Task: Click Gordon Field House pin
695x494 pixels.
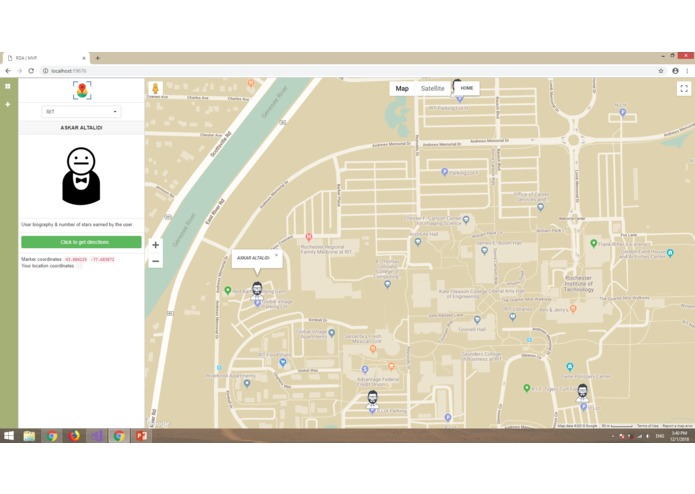Action: click(670, 253)
